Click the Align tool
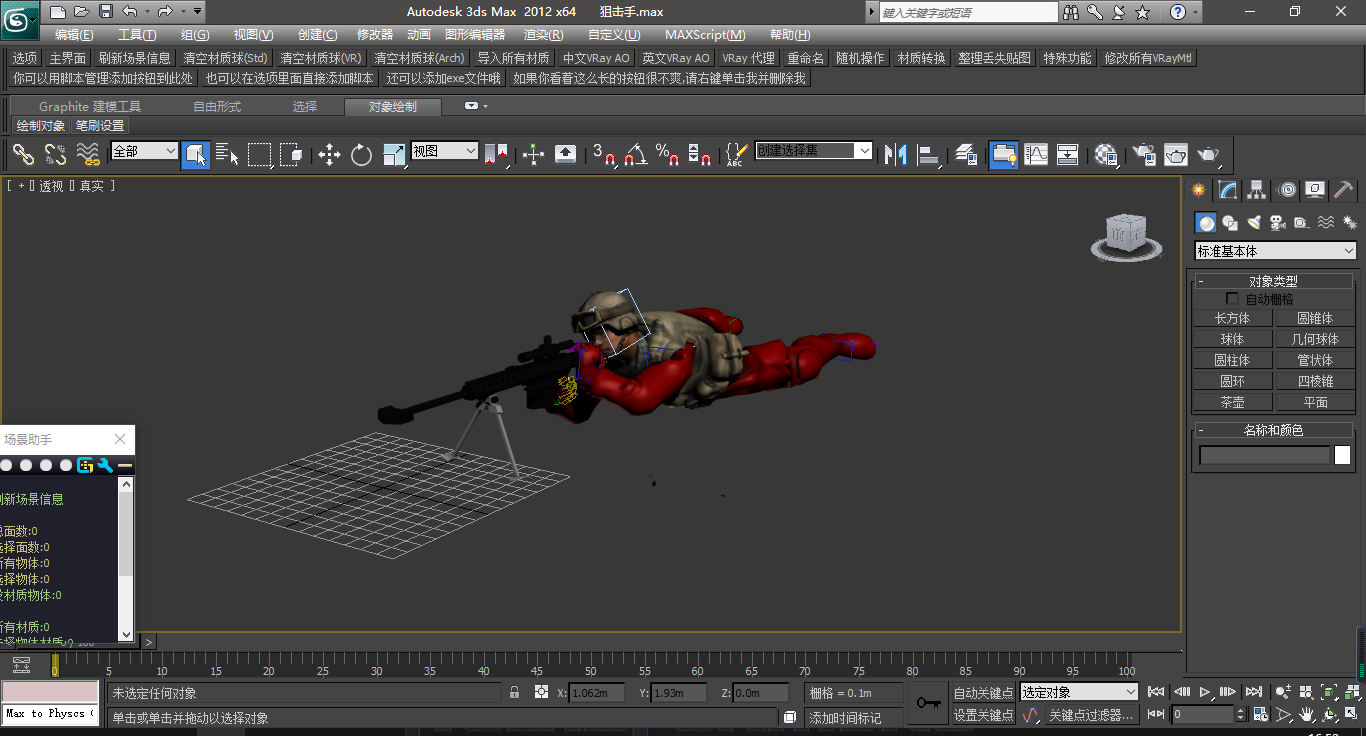 [x=928, y=154]
